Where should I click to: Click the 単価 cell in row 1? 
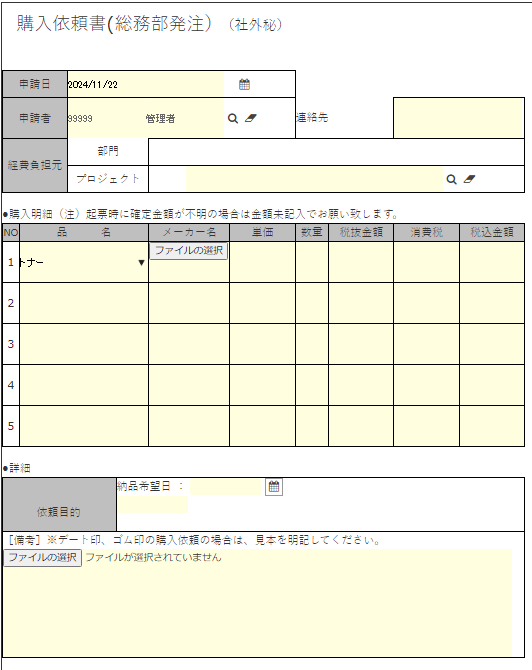(x=262, y=262)
